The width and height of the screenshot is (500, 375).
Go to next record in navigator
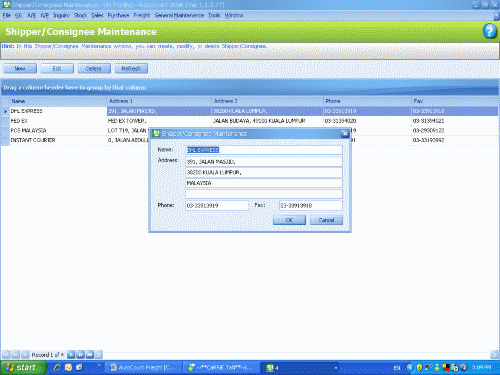tap(71, 355)
